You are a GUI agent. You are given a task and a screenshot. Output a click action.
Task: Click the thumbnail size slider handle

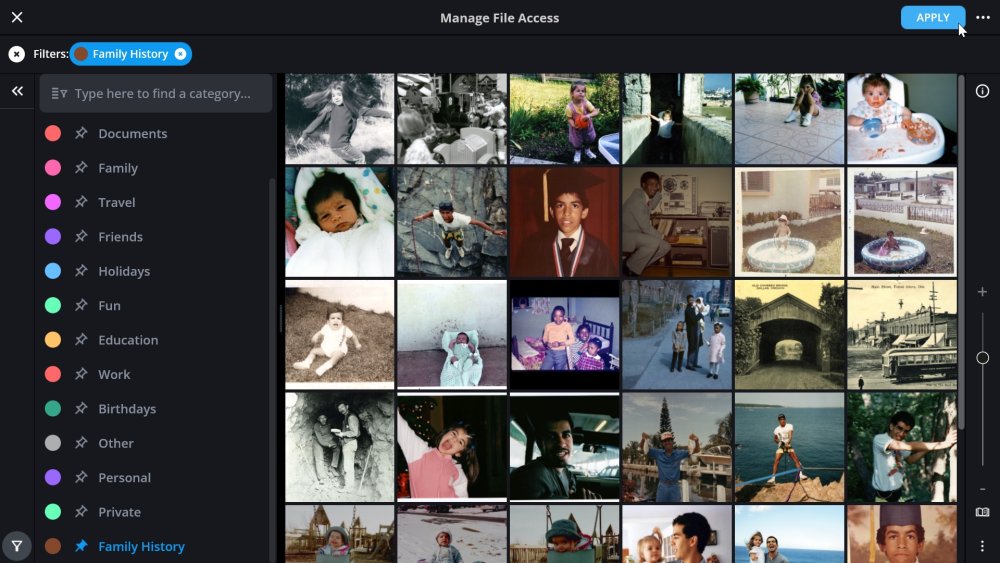click(x=982, y=358)
